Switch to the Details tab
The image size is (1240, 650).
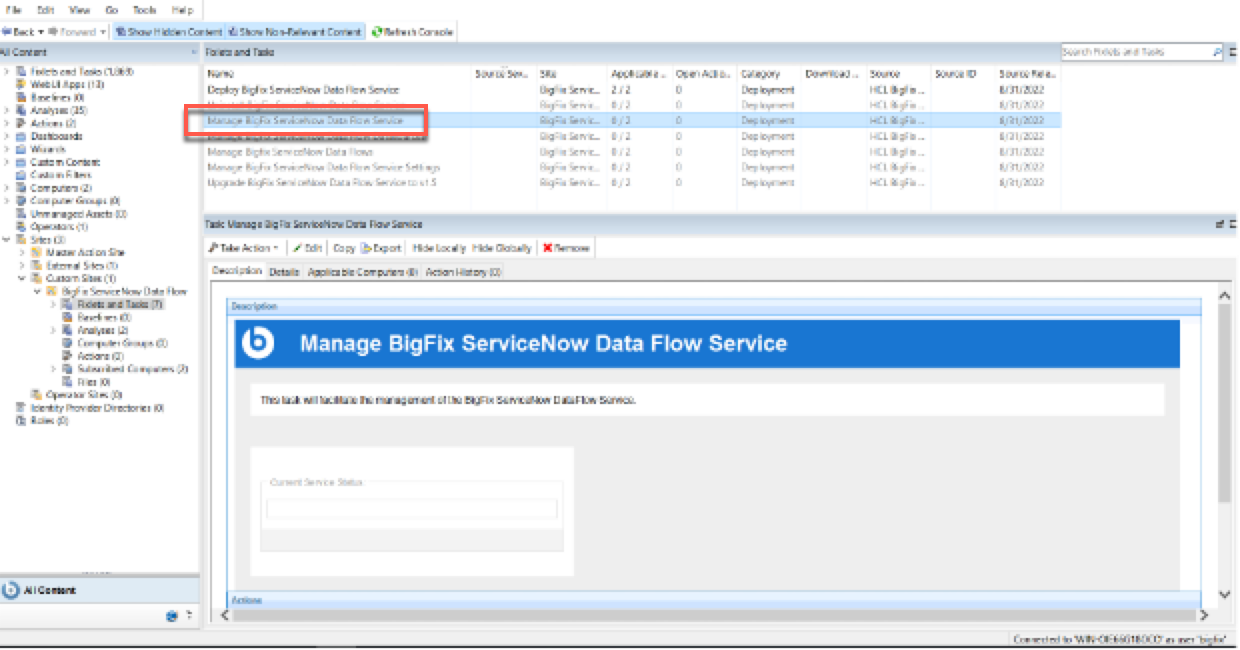click(x=284, y=272)
